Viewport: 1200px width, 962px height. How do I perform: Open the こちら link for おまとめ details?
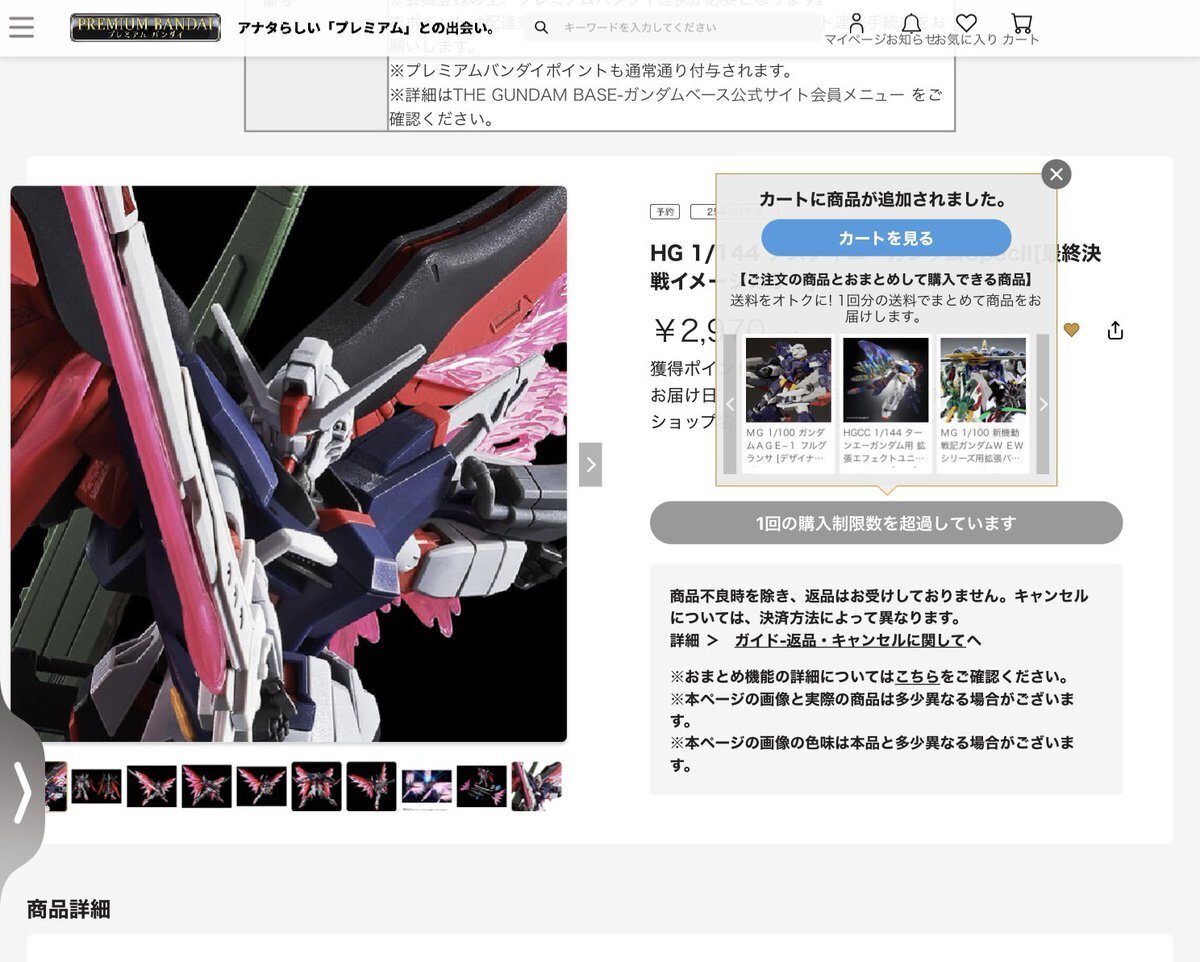[917, 677]
